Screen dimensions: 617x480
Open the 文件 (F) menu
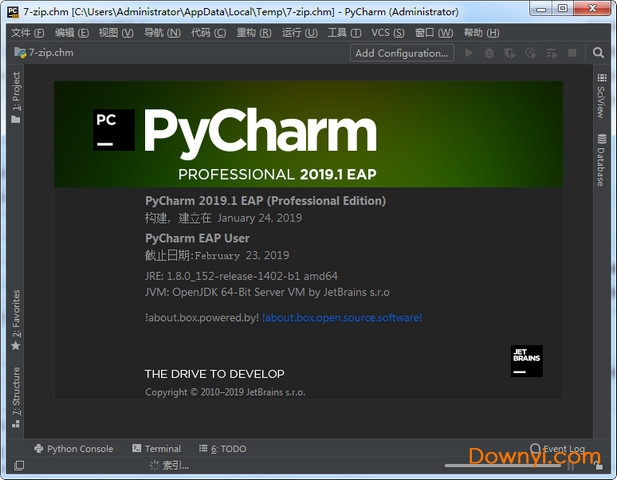tap(28, 33)
